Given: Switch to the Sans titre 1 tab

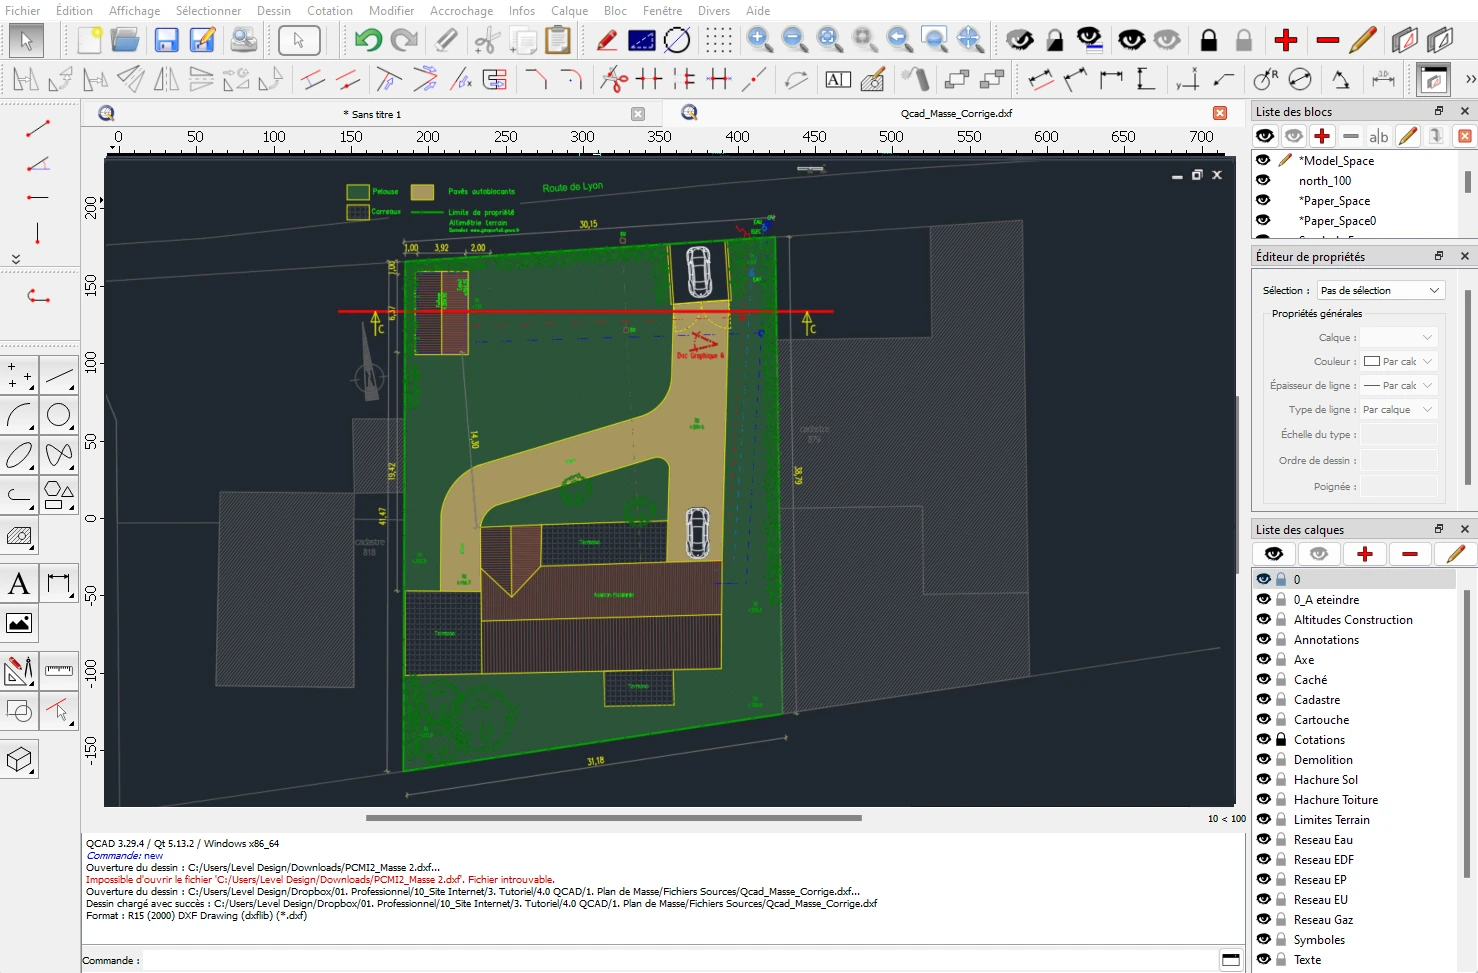Looking at the screenshot, I should (x=372, y=114).
